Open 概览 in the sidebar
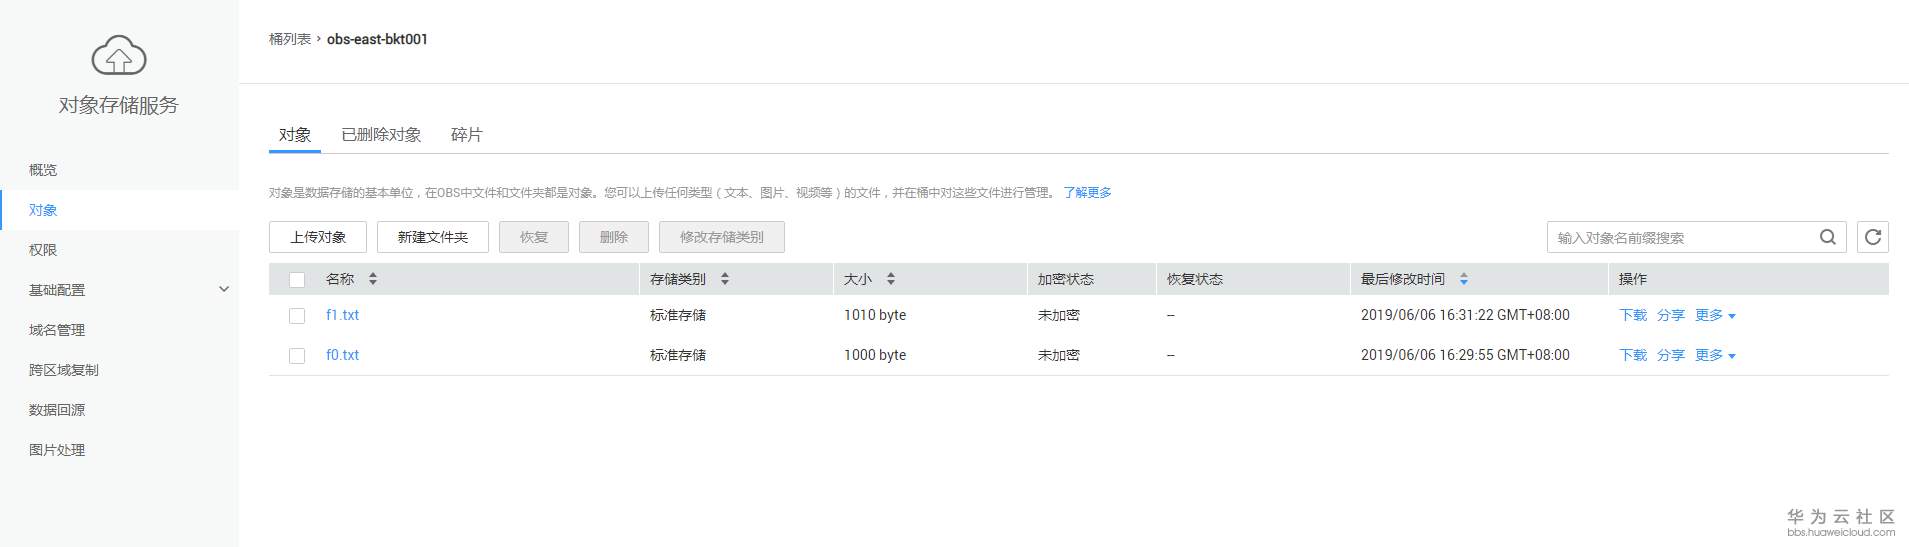This screenshot has width=1909, height=547. (43, 170)
